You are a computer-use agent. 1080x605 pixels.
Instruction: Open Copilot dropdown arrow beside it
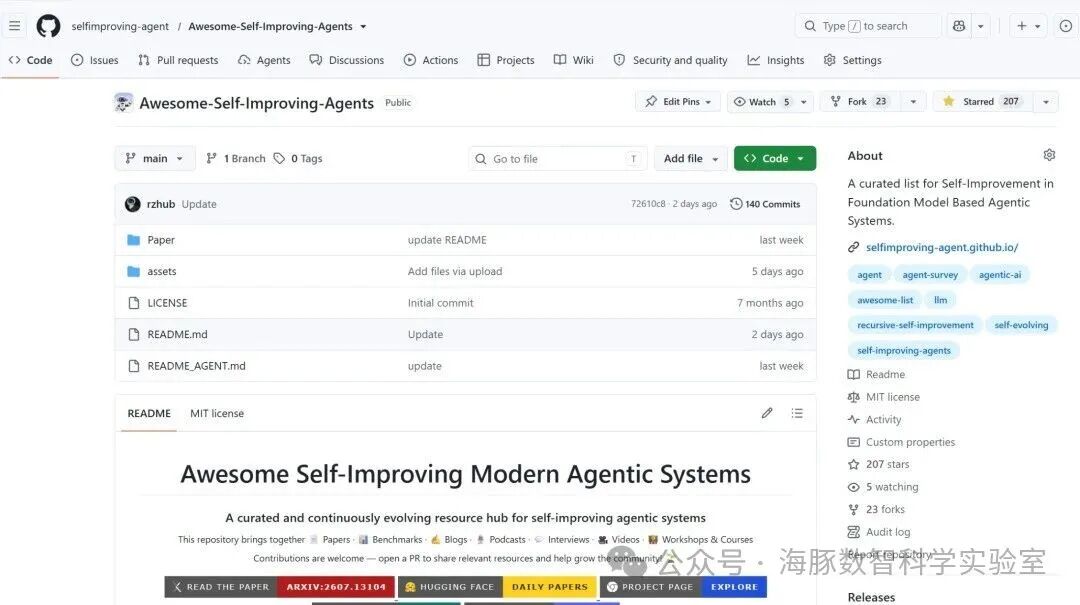pyautogui.click(x=980, y=26)
